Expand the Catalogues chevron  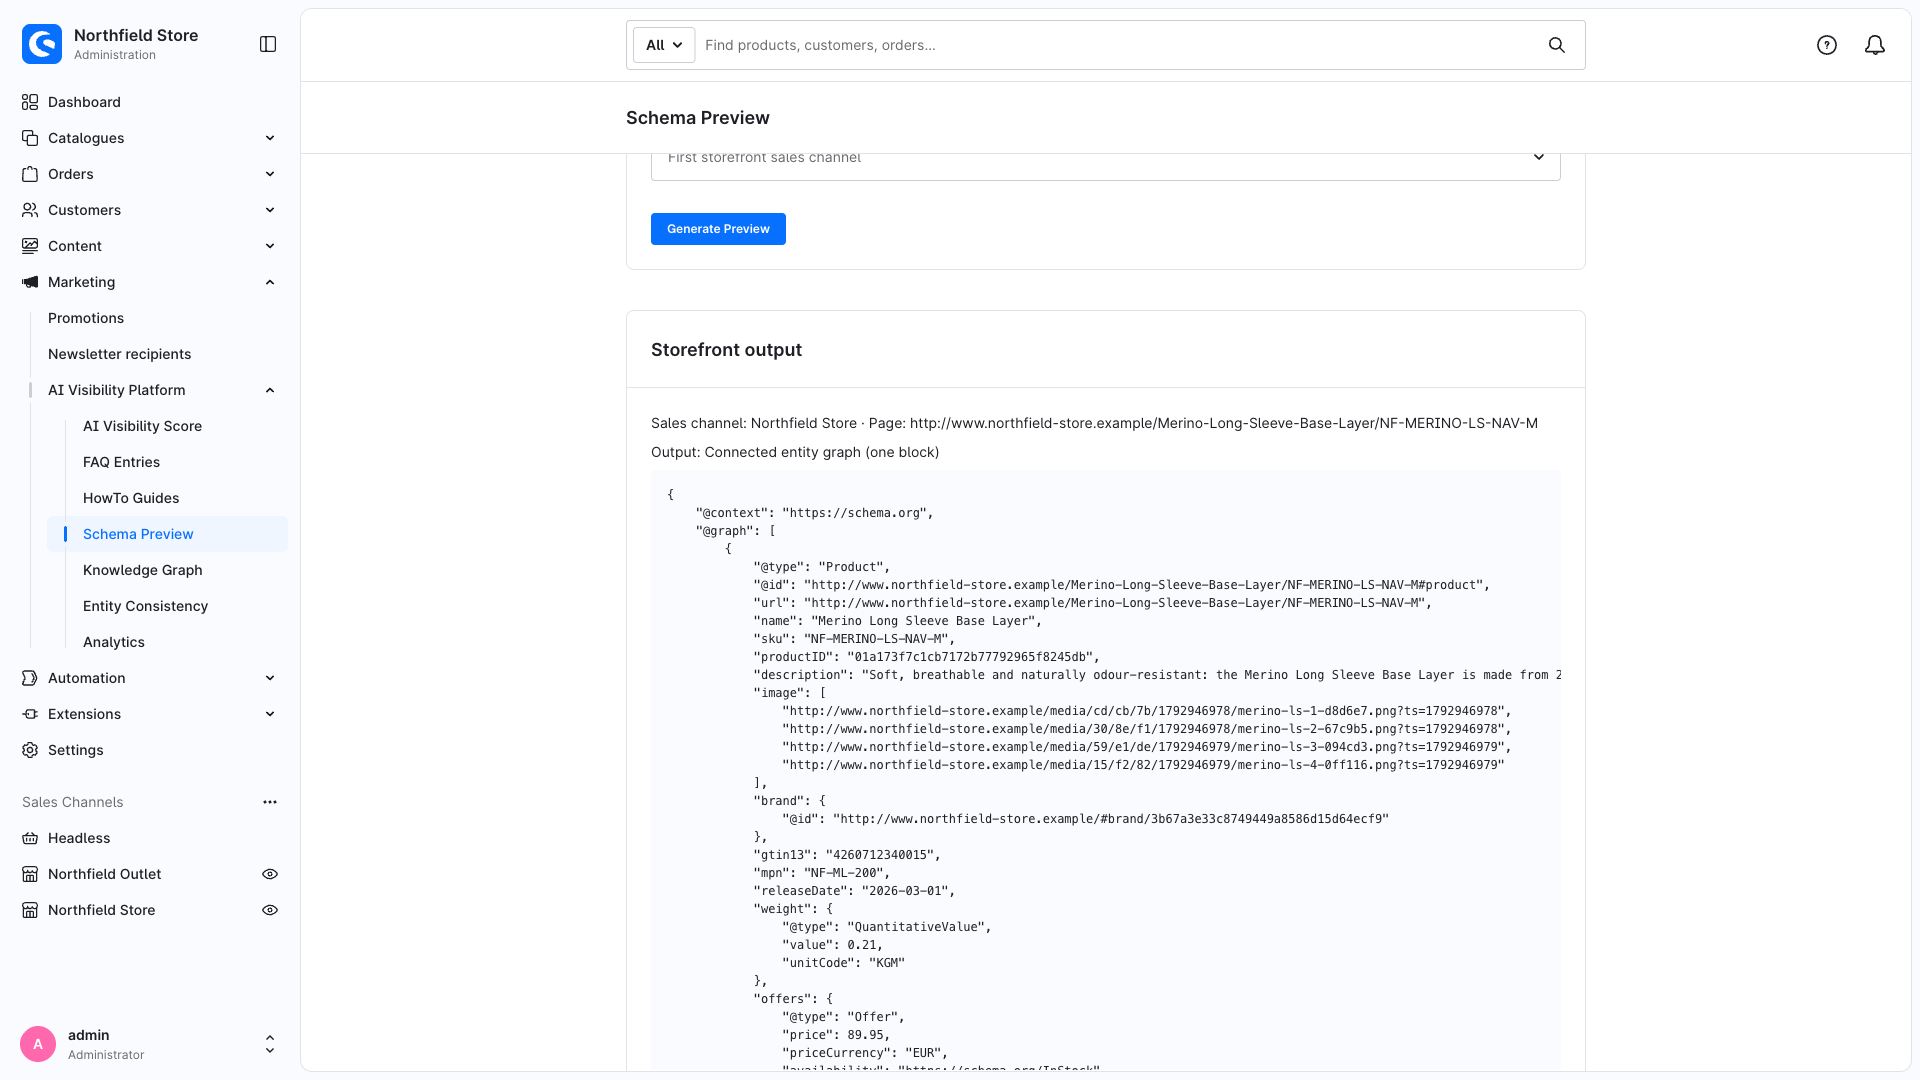click(x=270, y=138)
